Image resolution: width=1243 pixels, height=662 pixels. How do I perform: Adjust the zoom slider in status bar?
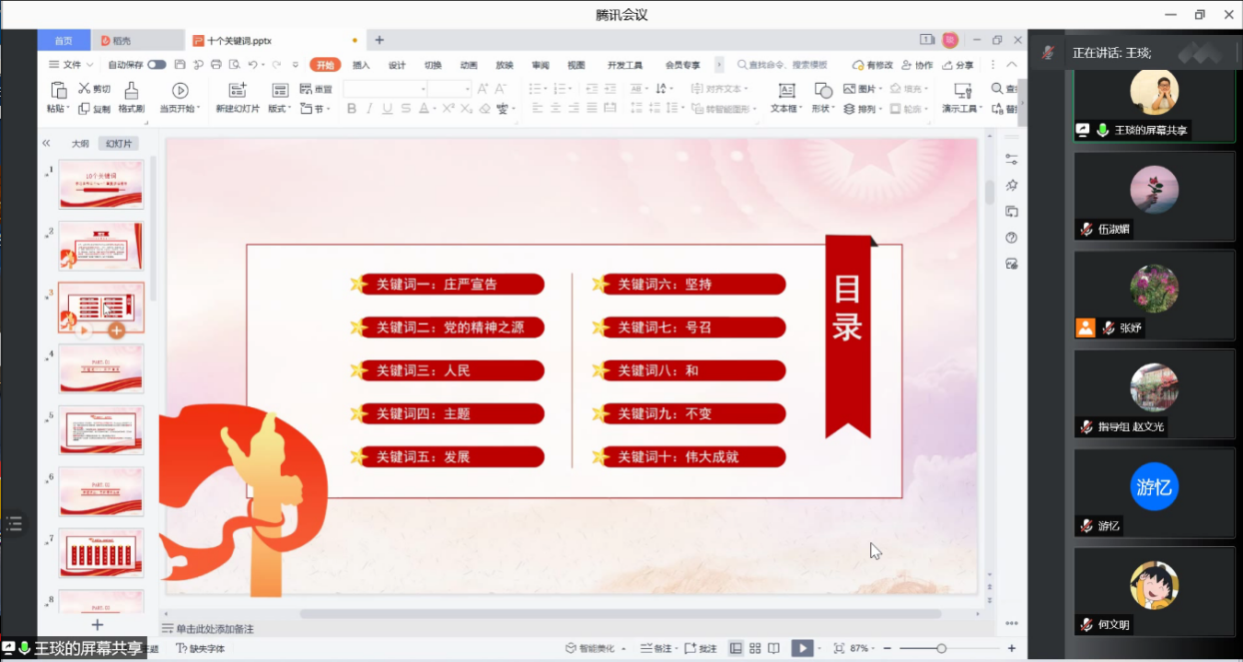tap(941, 648)
